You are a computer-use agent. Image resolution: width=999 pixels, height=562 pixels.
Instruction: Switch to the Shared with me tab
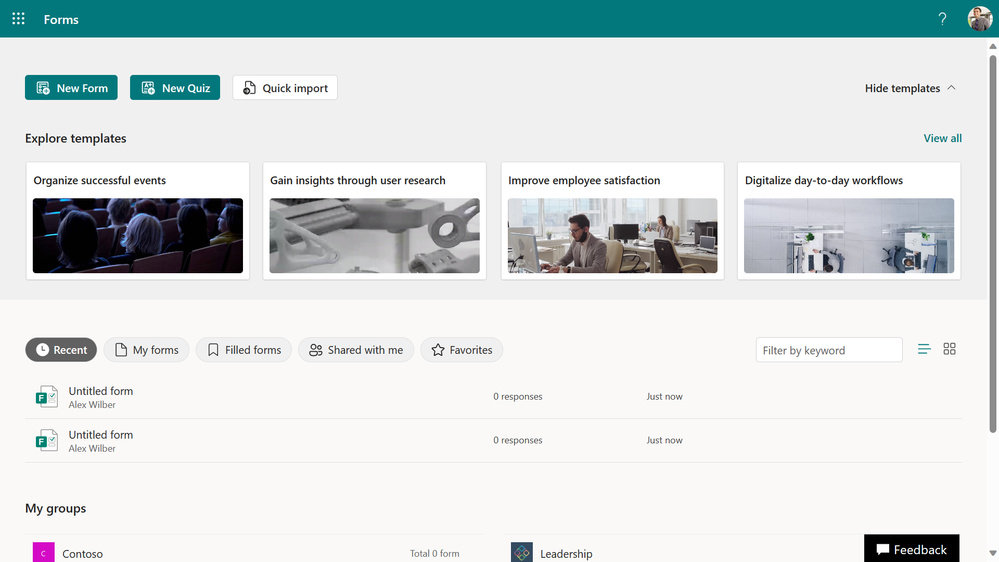(356, 350)
